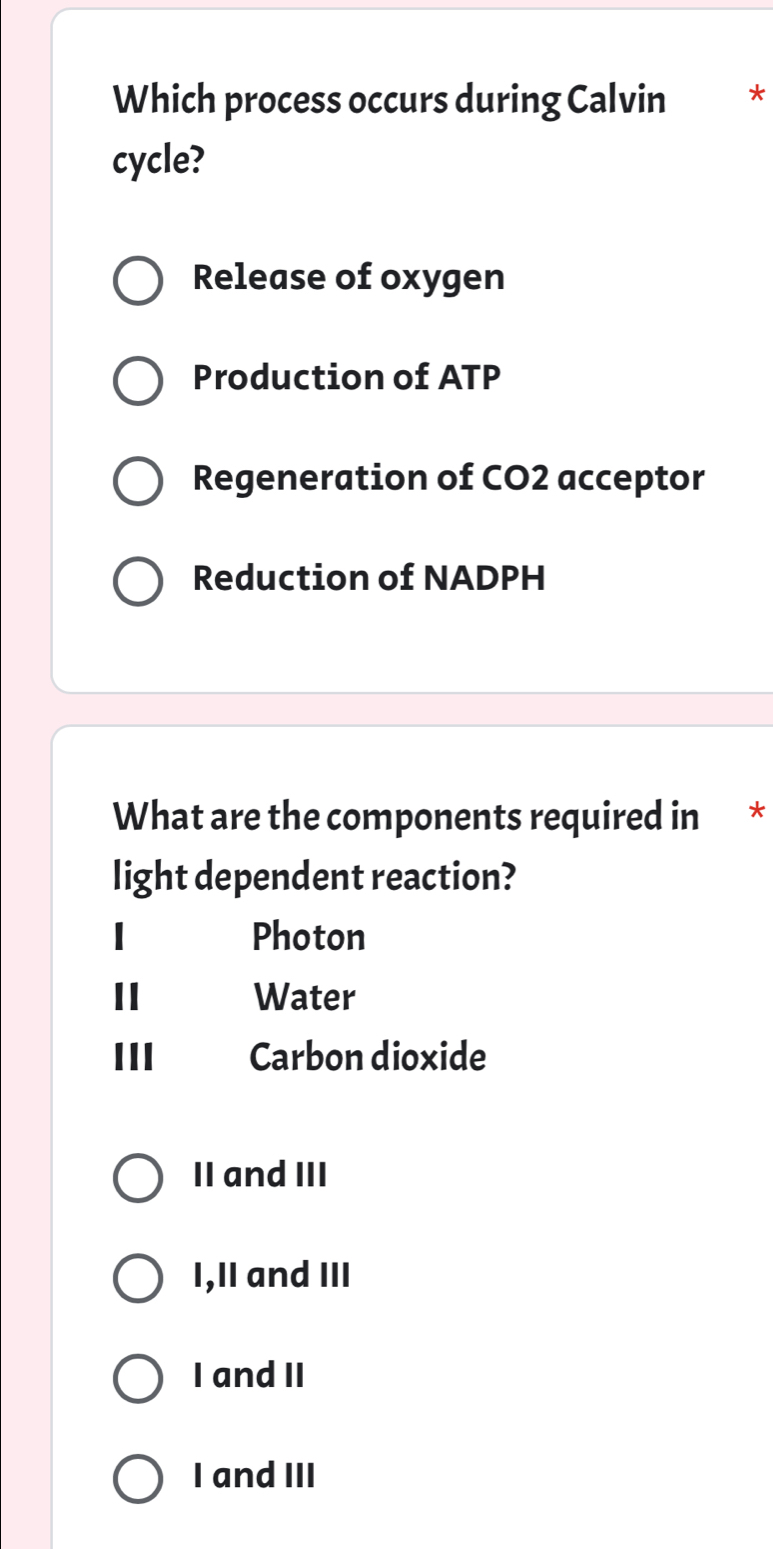The width and height of the screenshot is (773, 1549).
Task: Choose "Regeneration of CO2 acceptor" as answer
Action: pyautogui.click(x=140, y=479)
